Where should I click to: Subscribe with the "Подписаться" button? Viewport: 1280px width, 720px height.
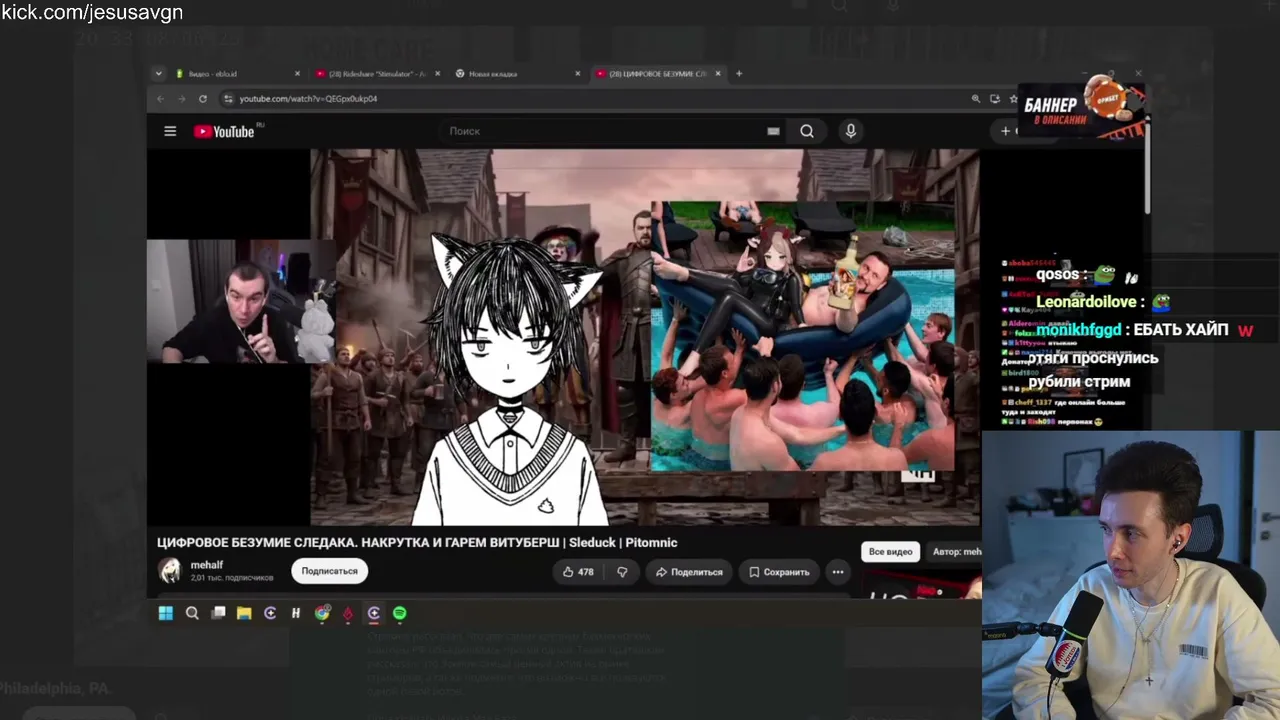[x=329, y=571]
